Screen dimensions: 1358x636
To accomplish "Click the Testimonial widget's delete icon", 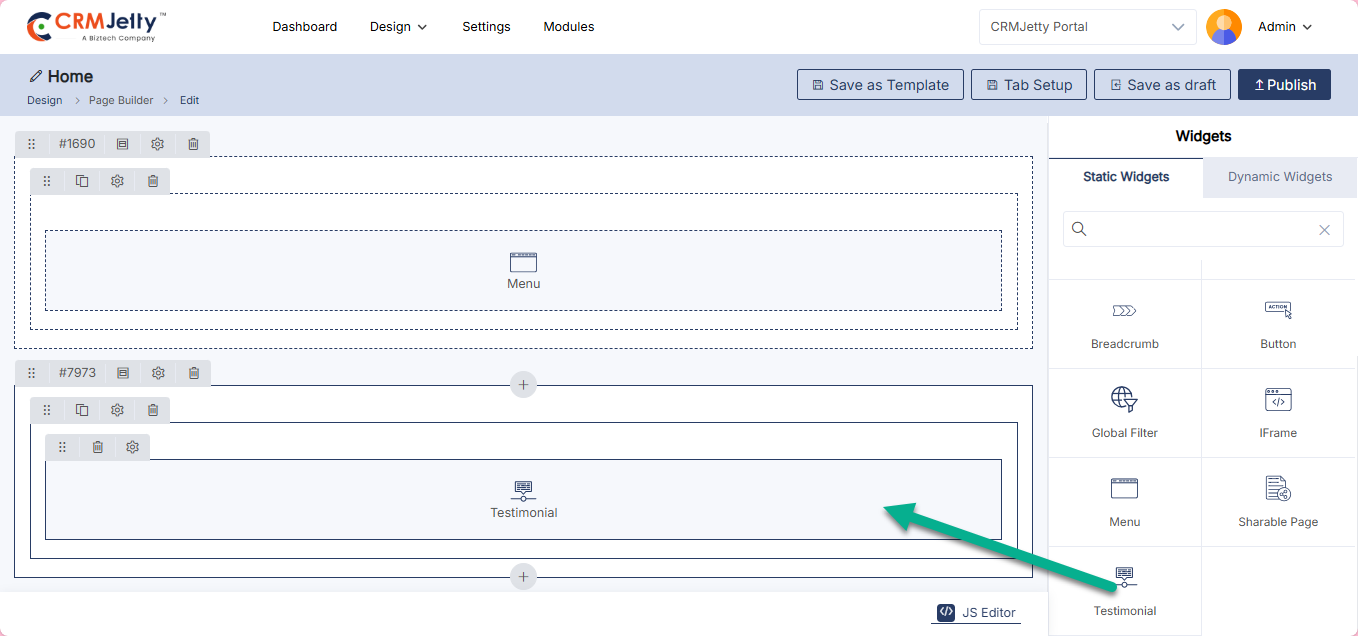I will tap(97, 447).
